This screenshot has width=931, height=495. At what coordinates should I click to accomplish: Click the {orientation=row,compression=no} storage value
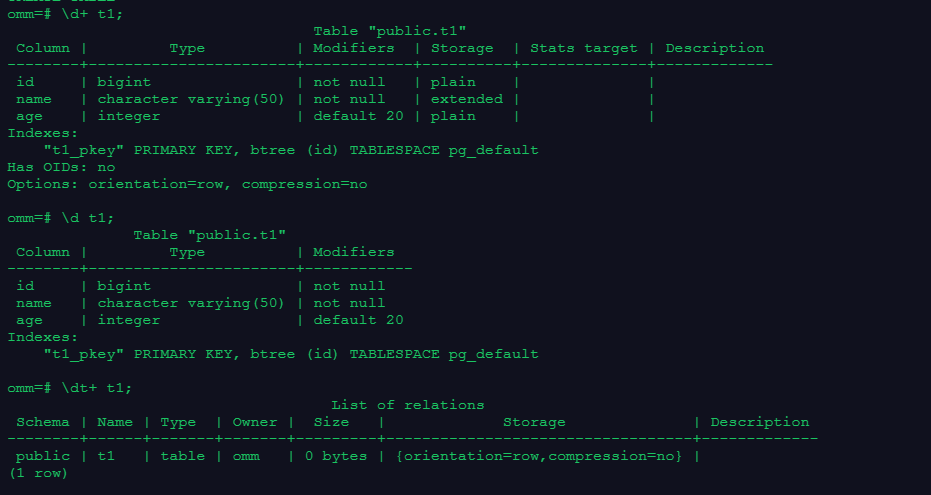point(539,456)
